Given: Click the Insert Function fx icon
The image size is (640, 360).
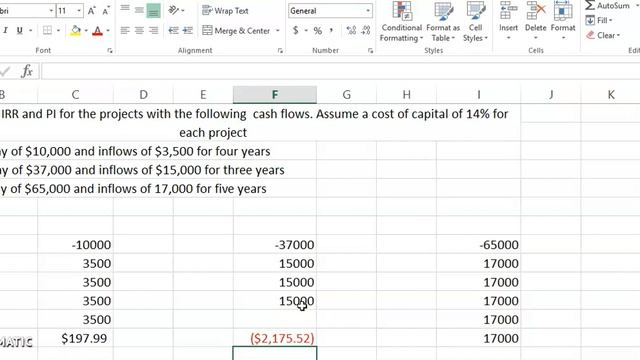Looking at the screenshot, I should 27,71.
